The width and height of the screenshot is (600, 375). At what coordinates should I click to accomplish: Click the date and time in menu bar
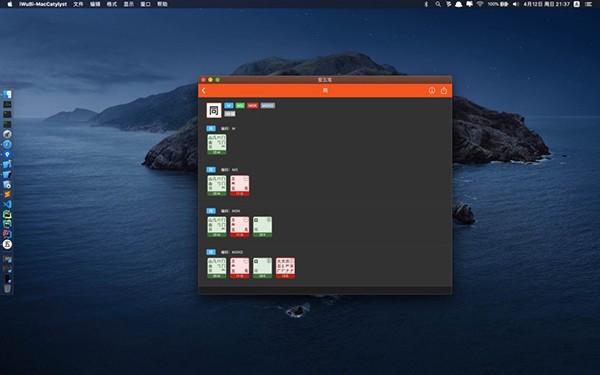pos(546,4)
